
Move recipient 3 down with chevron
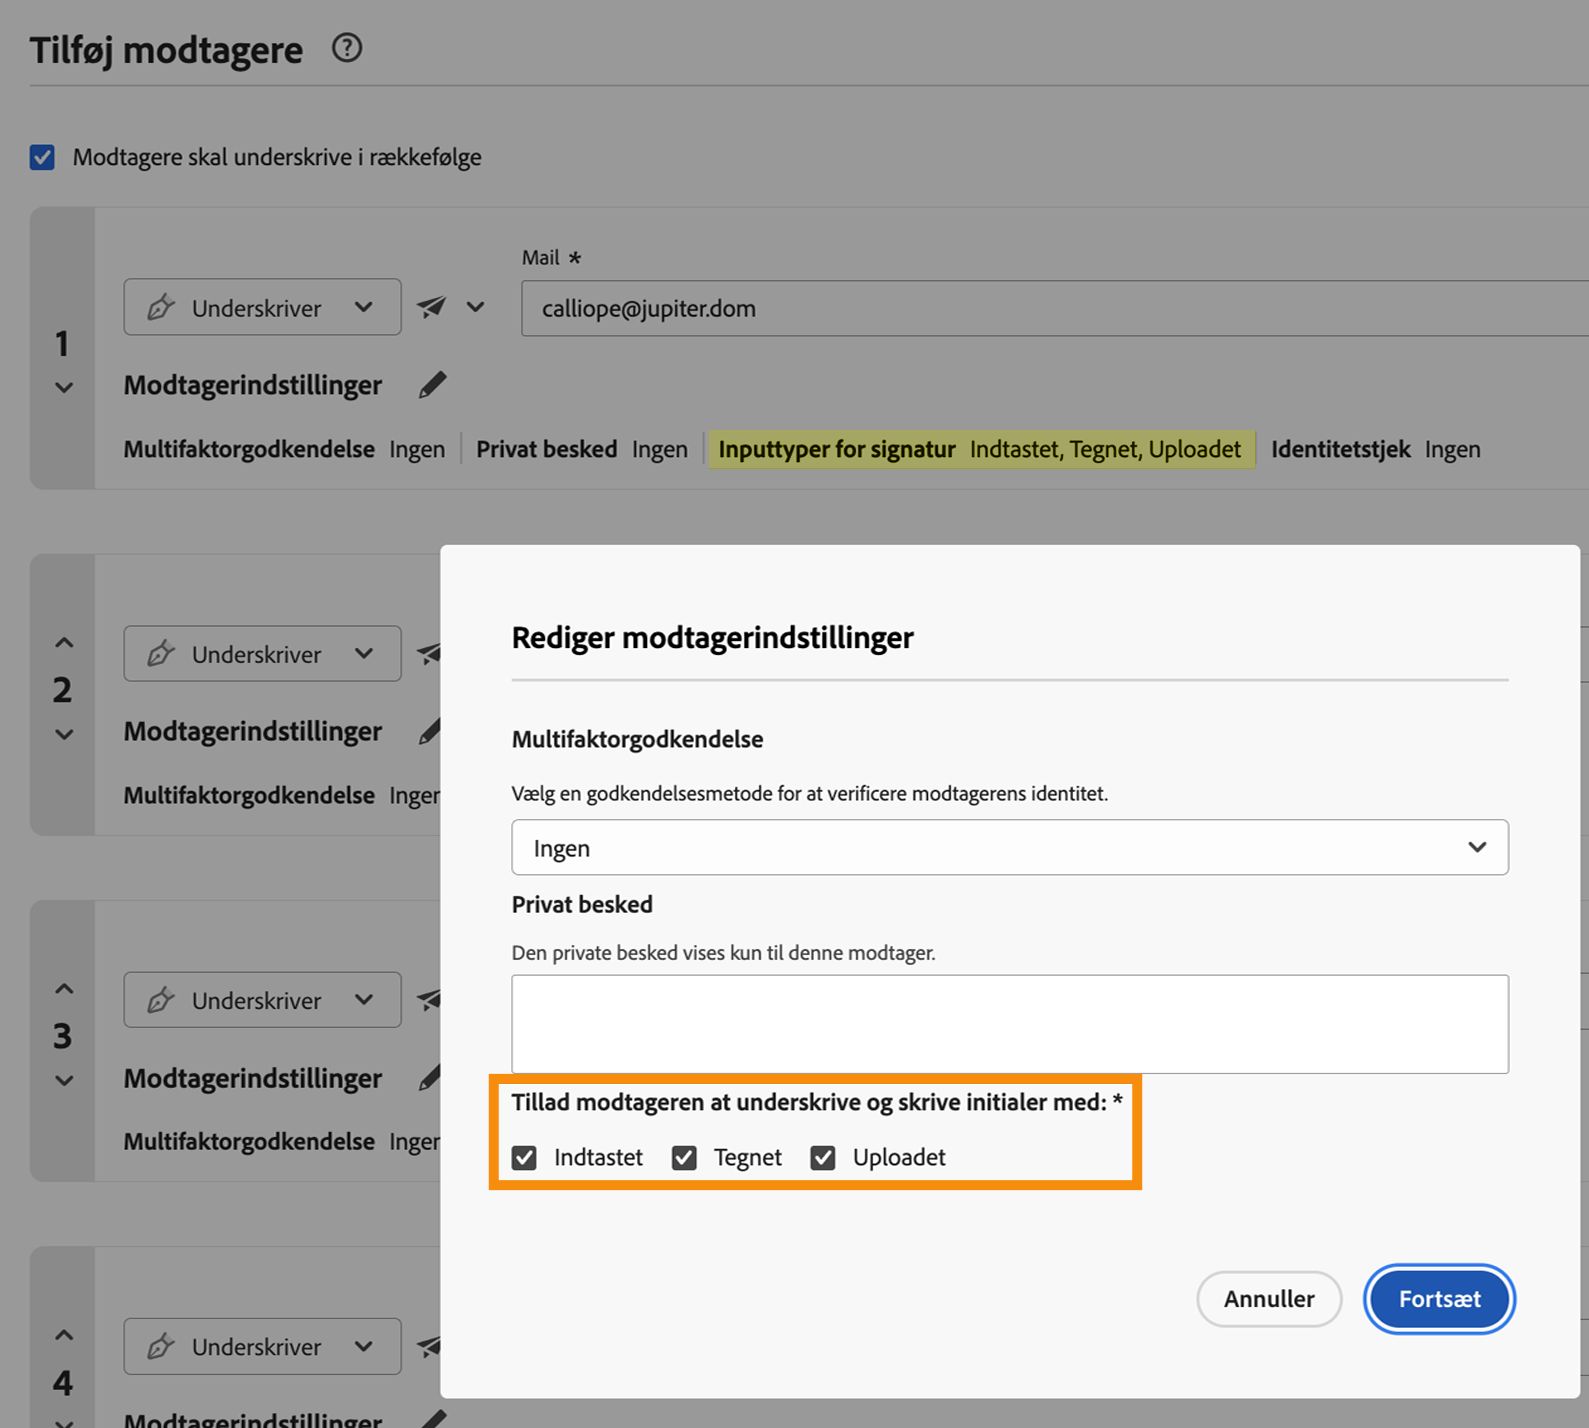pos(64,1081)
